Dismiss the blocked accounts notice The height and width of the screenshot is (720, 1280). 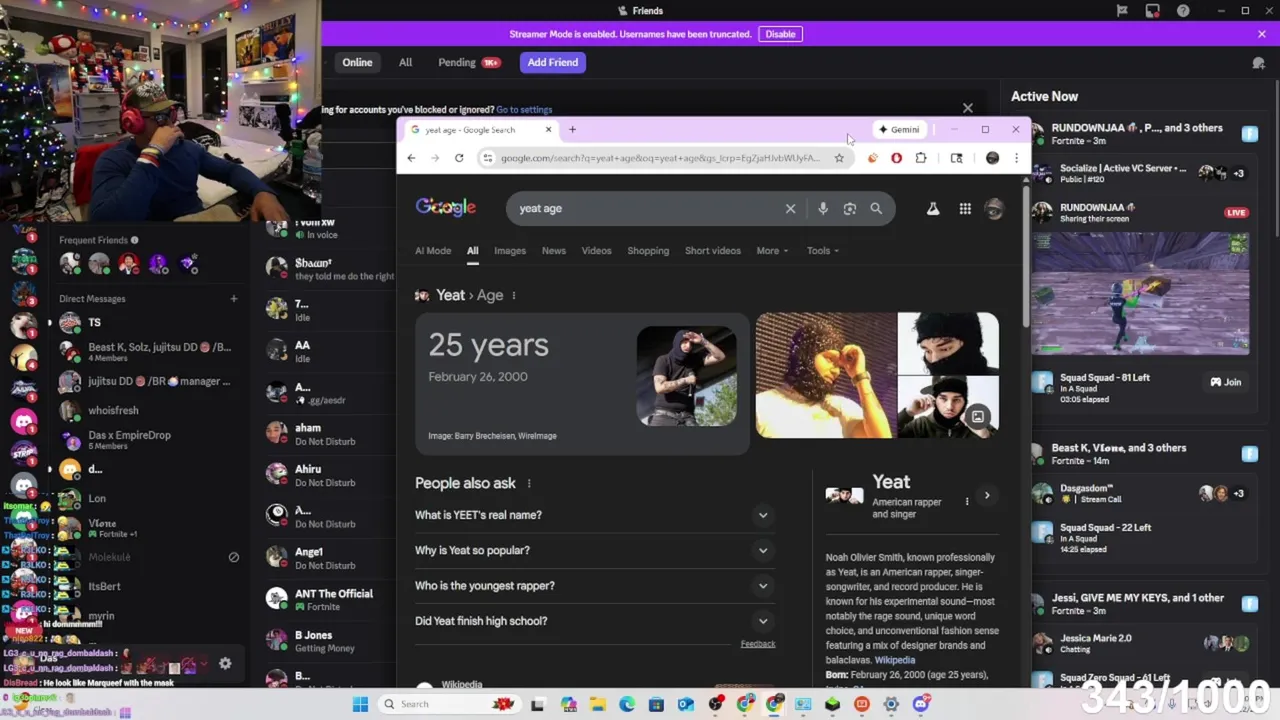(968, 108)
